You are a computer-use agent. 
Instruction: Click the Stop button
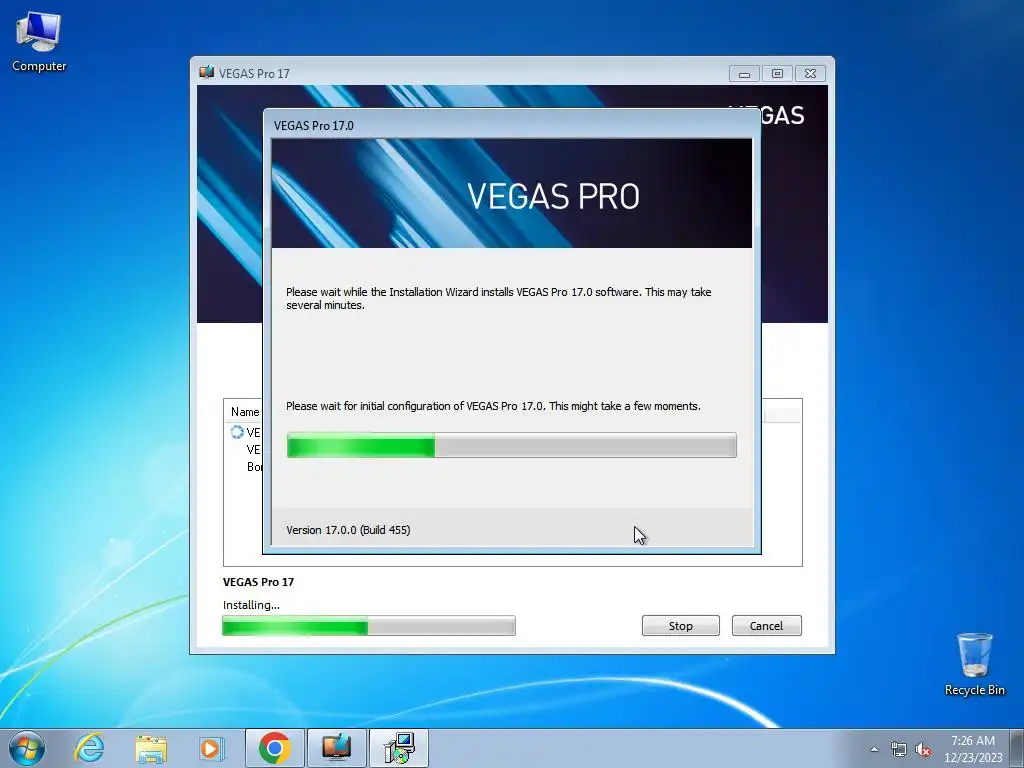click(x=680, y=626)
